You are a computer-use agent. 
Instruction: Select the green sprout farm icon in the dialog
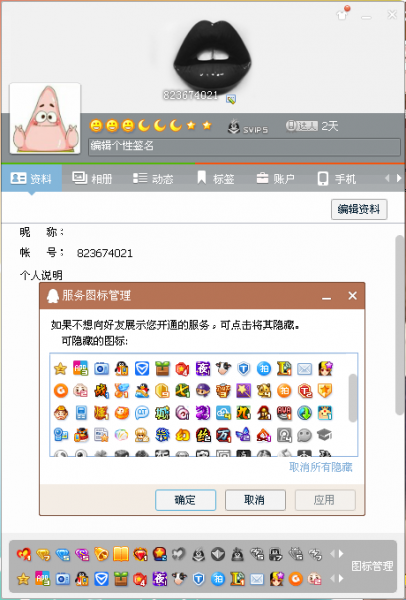(x=162, y=368)
